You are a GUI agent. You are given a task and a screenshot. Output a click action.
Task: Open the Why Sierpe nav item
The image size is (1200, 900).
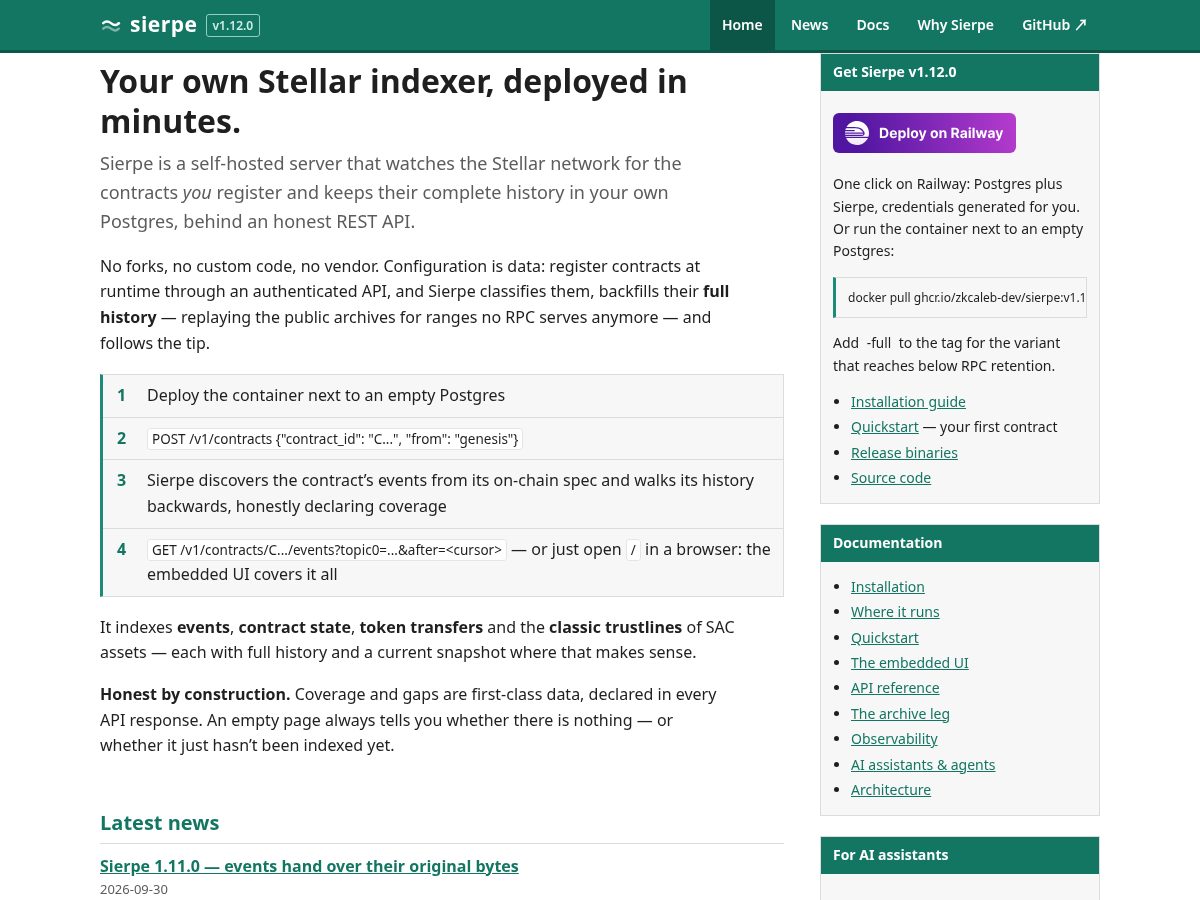[x=955, y=25]
